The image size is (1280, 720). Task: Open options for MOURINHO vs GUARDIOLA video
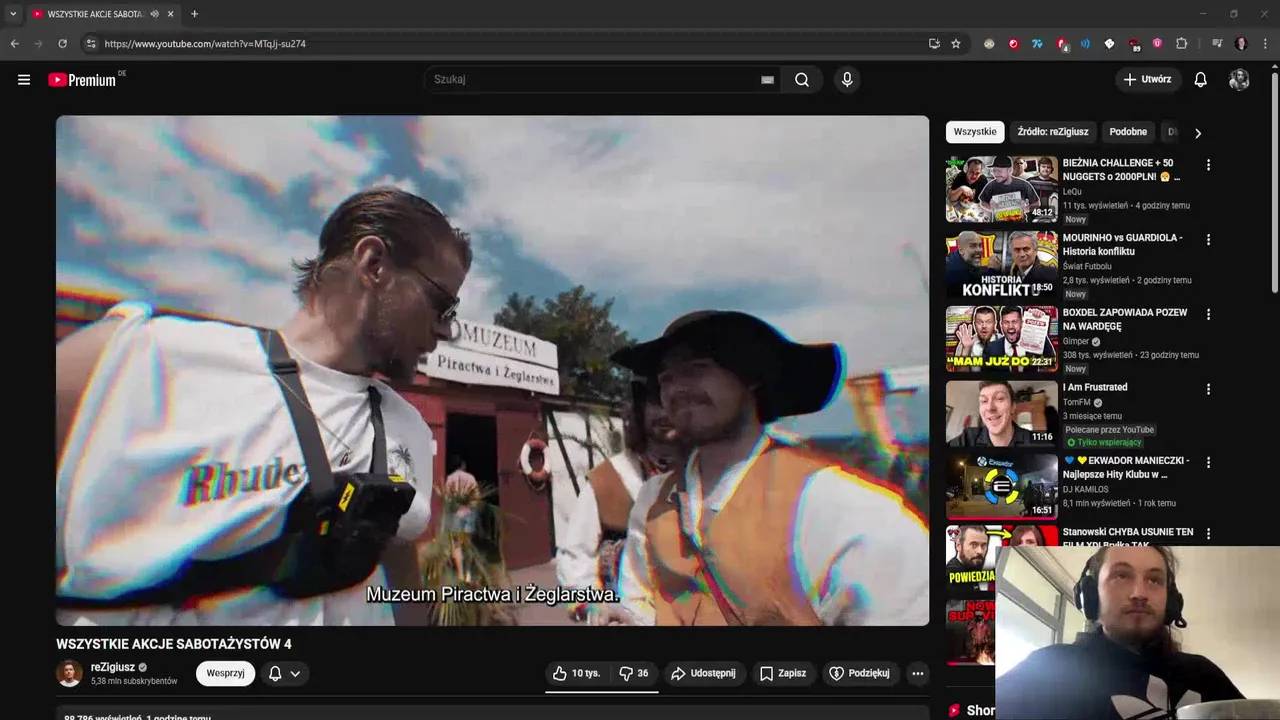click(x=1208, y=240)
